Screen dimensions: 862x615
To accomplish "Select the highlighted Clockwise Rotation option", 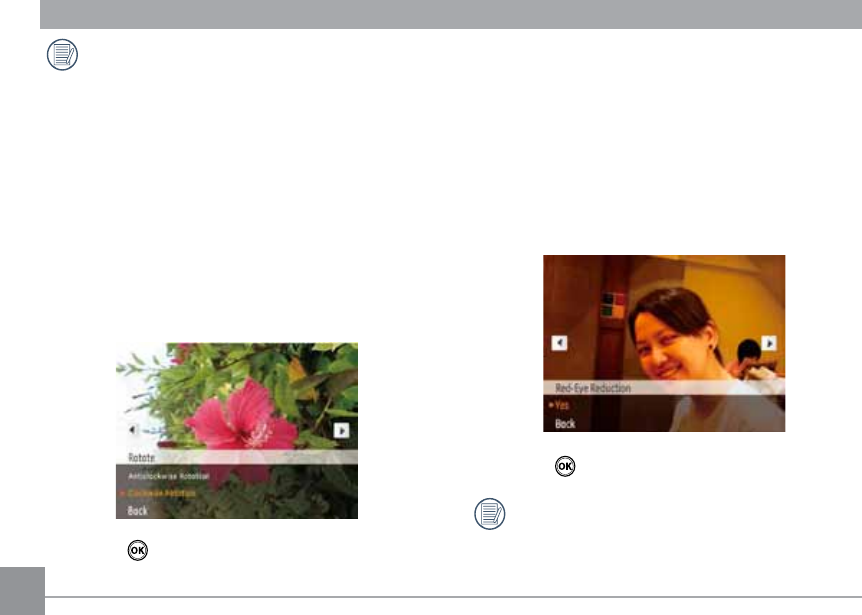I will coord(162,494).
